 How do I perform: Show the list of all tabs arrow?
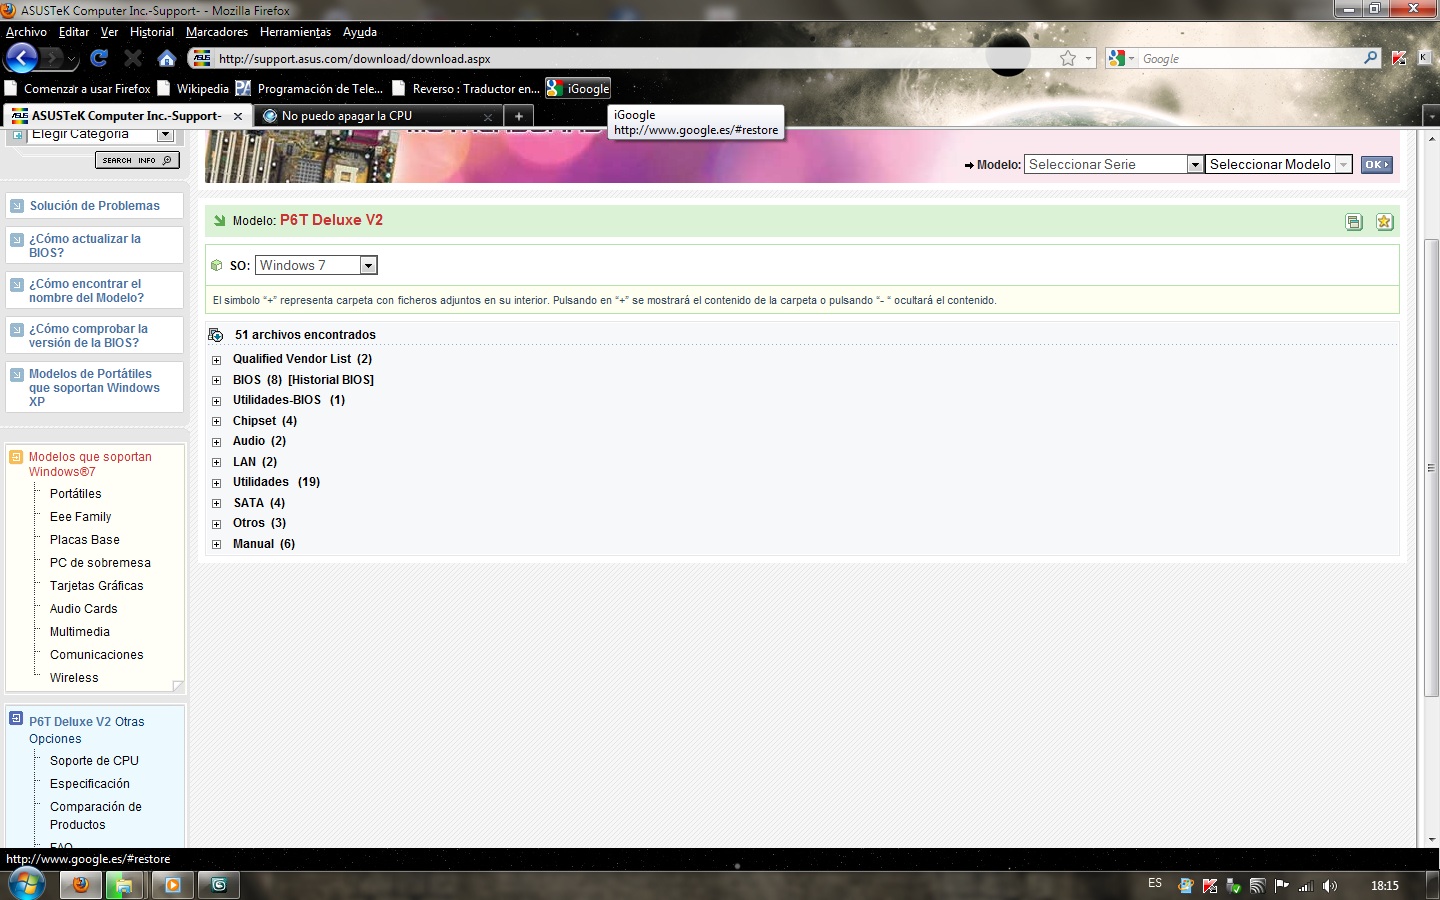pyautogui.click(x=1431, y=116)
